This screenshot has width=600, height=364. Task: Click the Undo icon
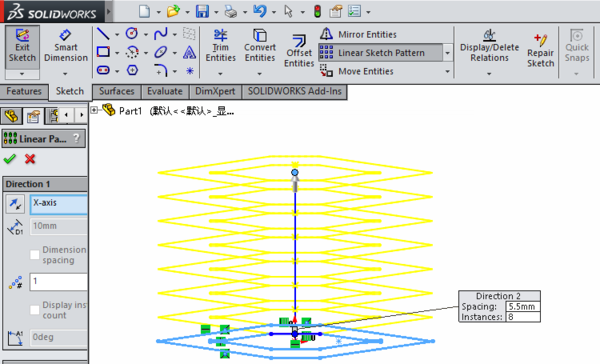[x=260, y=11]
